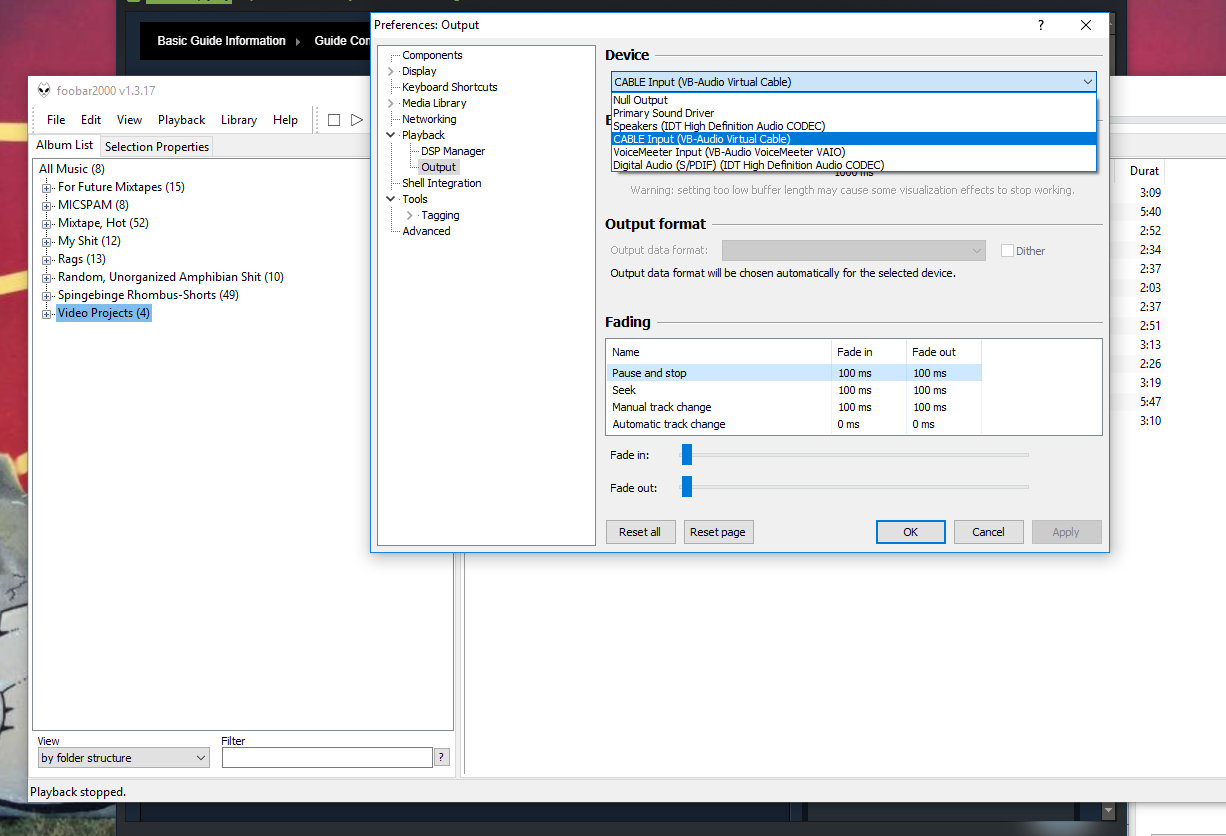This screenshot has height=836, width=1226.
Task: Open Shell Integration preferences page
Action: pyautogui.click(x=441, y=183)
